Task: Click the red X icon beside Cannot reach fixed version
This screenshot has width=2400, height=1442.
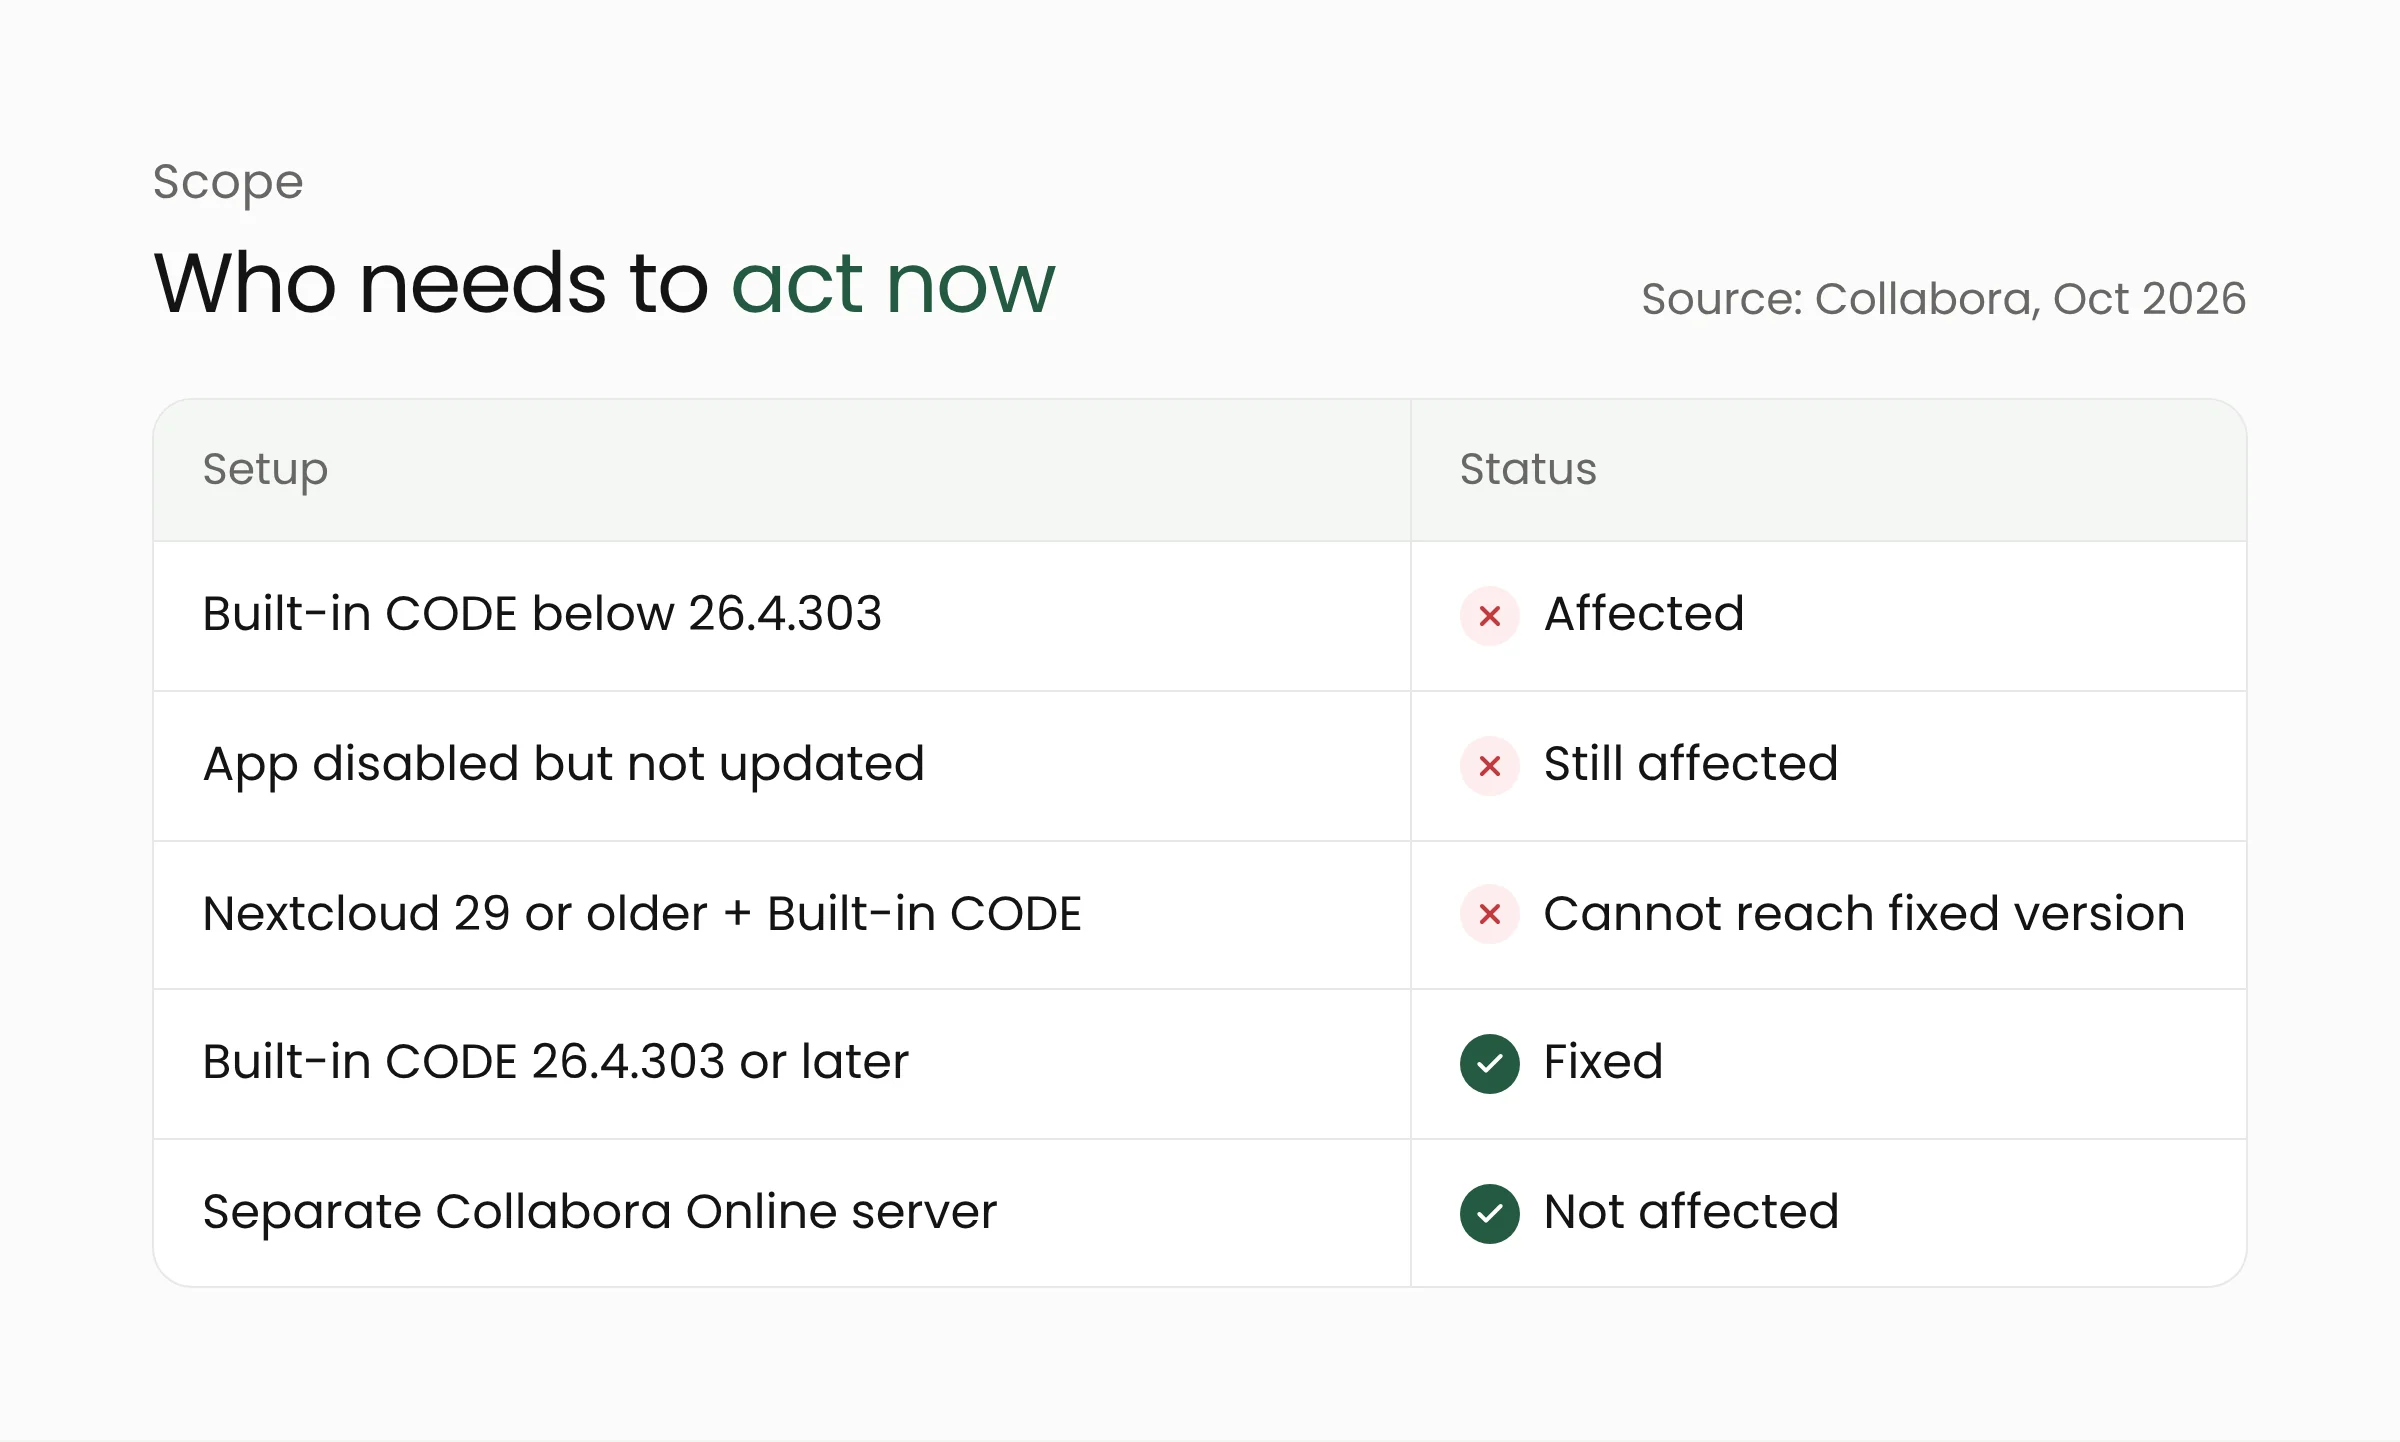Action: [x=1489, y=914]
